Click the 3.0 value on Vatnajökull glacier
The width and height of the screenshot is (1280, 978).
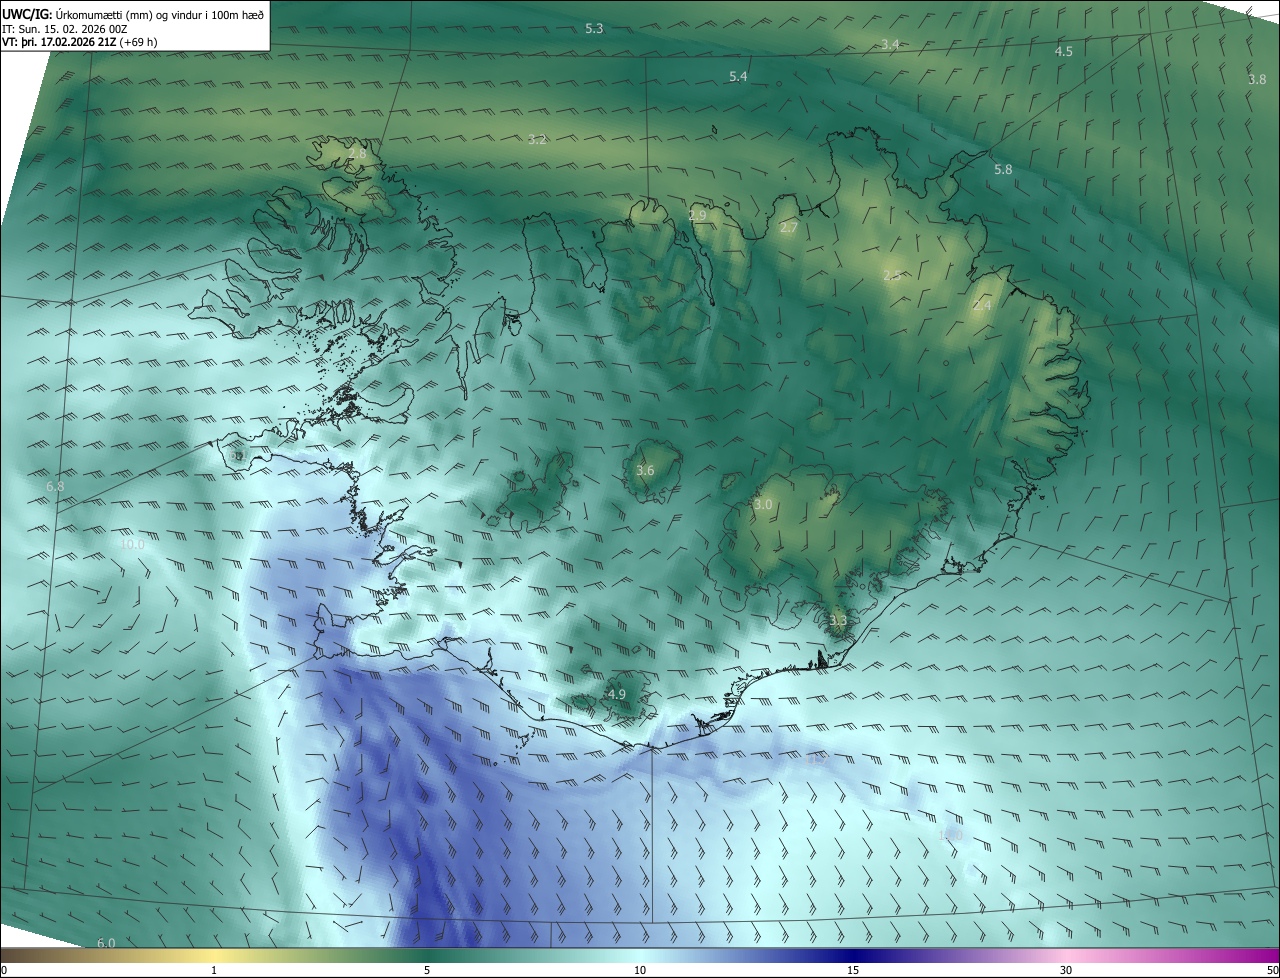pyautogui.click(x=763, y=505)
